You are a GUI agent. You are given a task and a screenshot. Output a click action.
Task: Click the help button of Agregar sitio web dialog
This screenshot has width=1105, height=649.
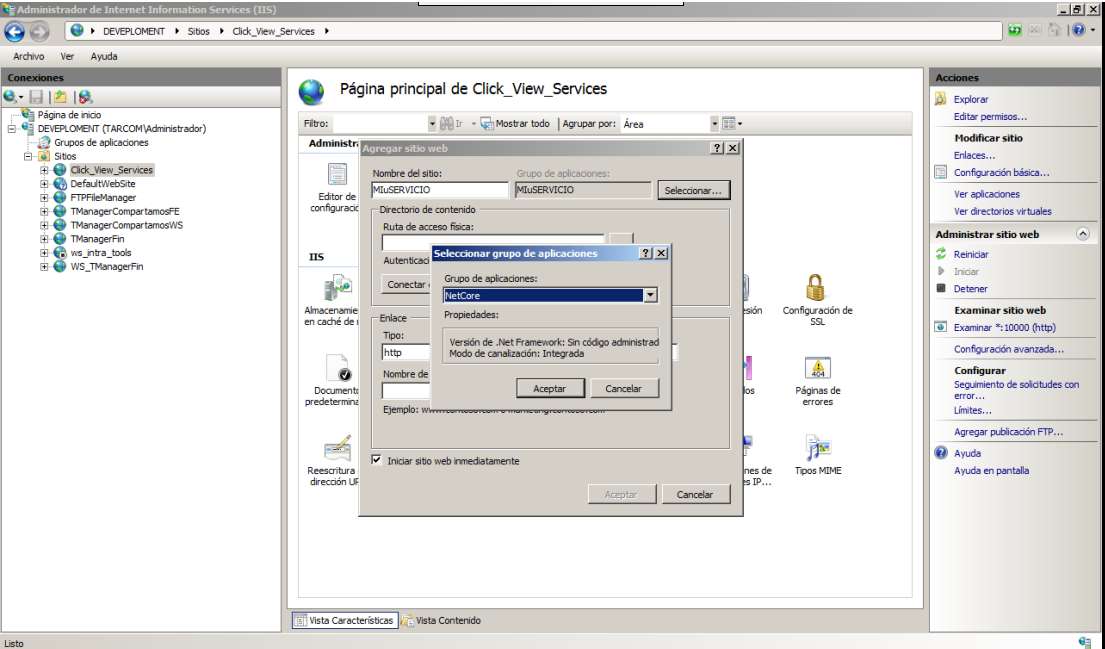pyautogui.click(x=717, y=148)
